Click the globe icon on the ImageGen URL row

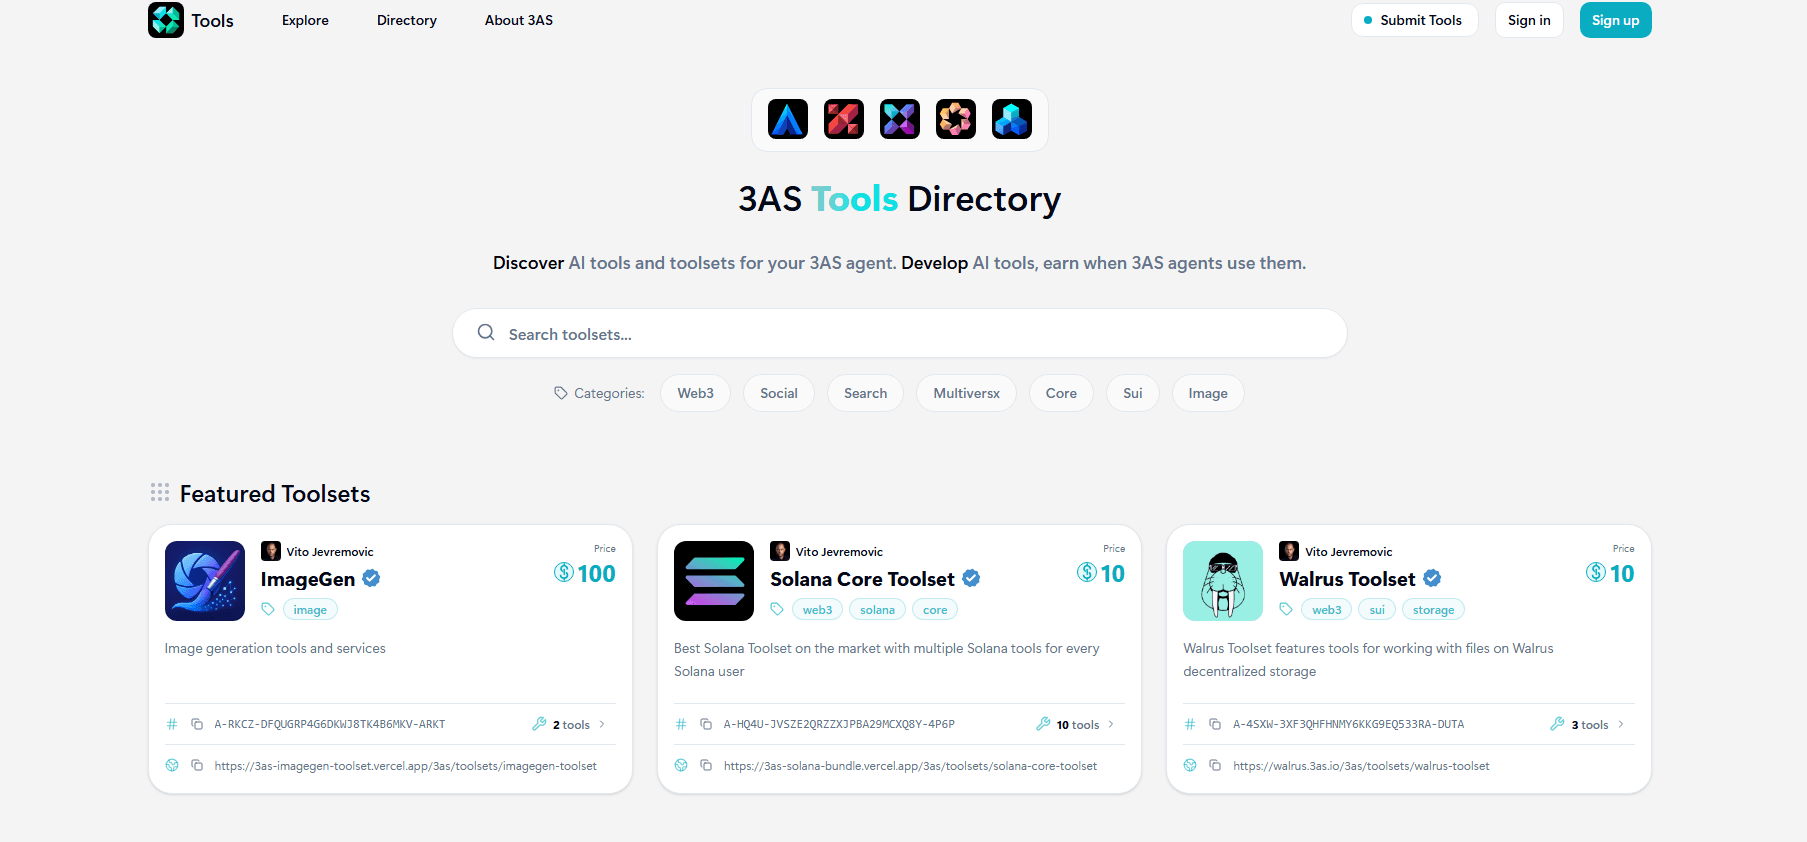(x=172, y=766)
